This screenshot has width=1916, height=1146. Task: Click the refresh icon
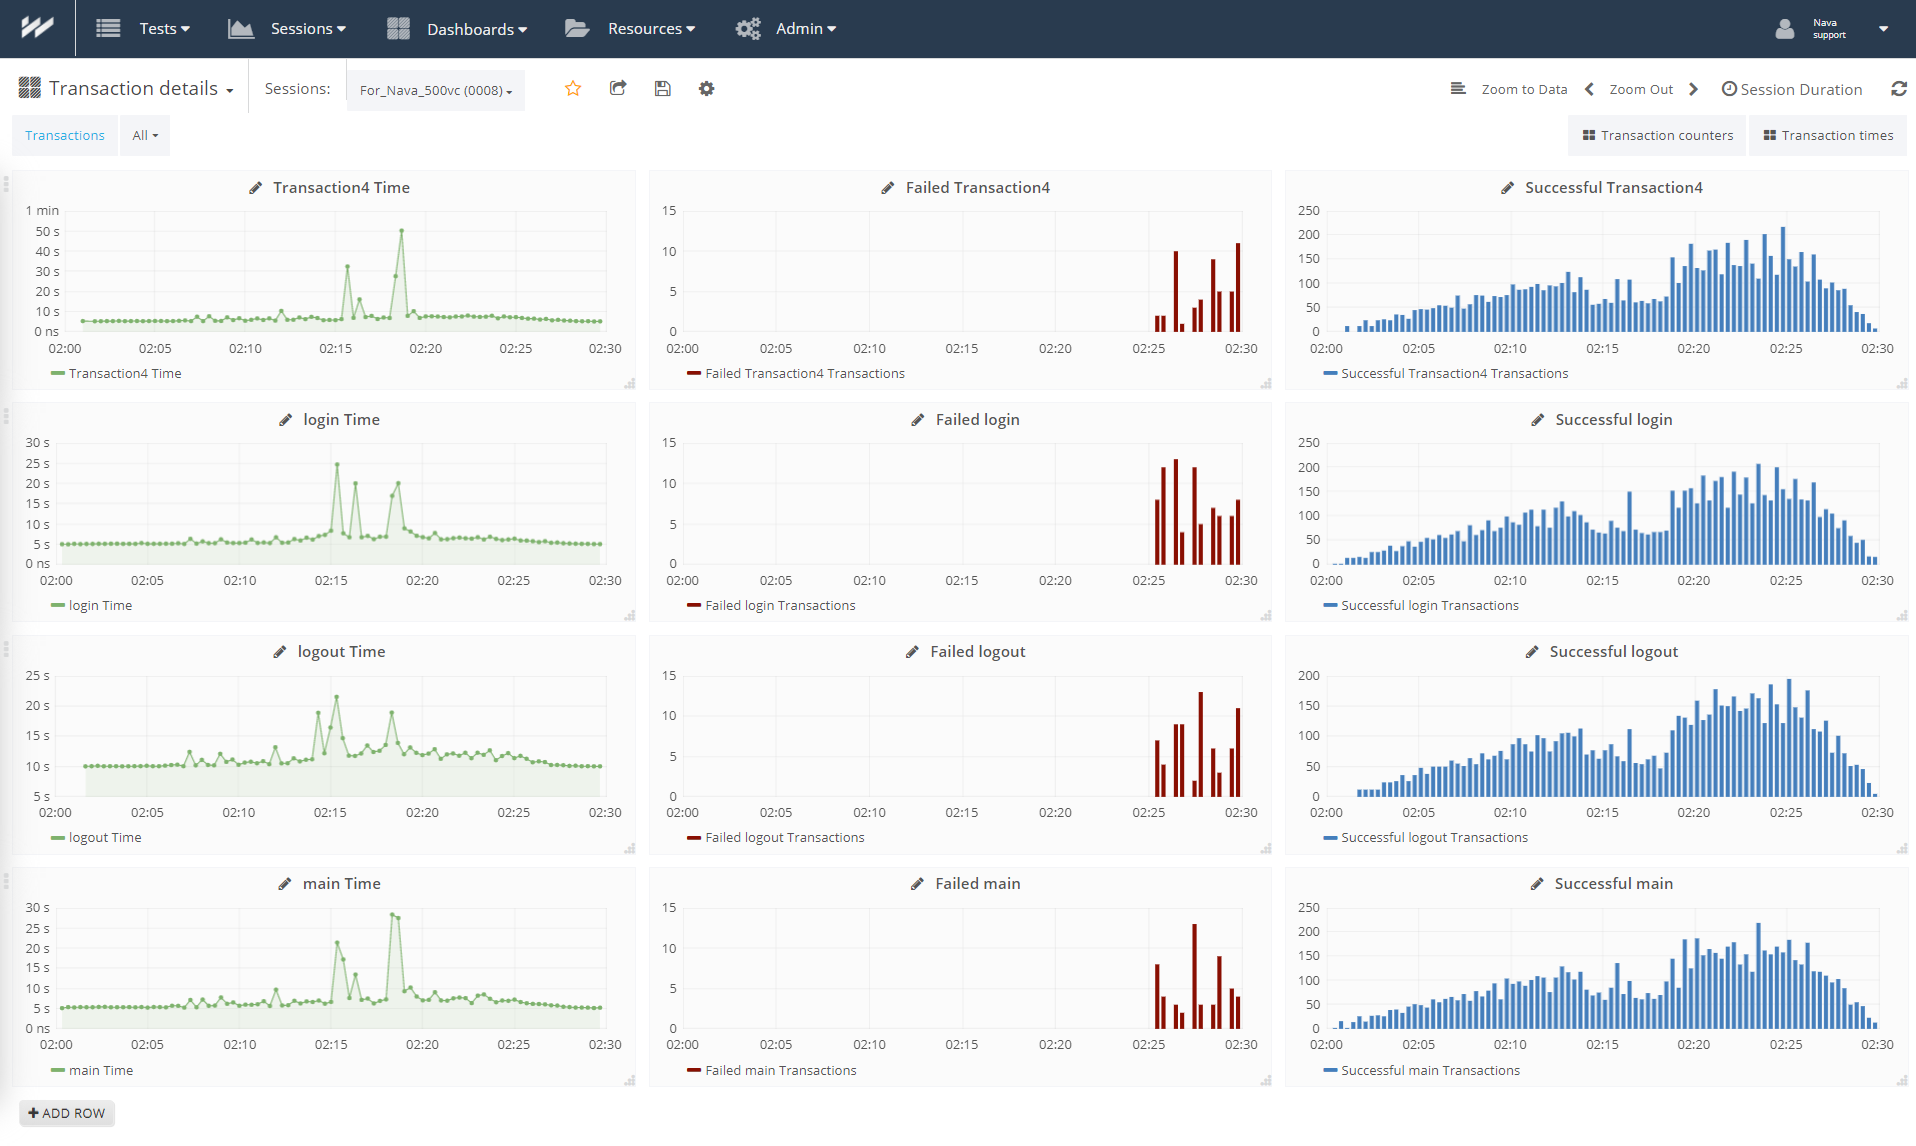pos(1898,89)
